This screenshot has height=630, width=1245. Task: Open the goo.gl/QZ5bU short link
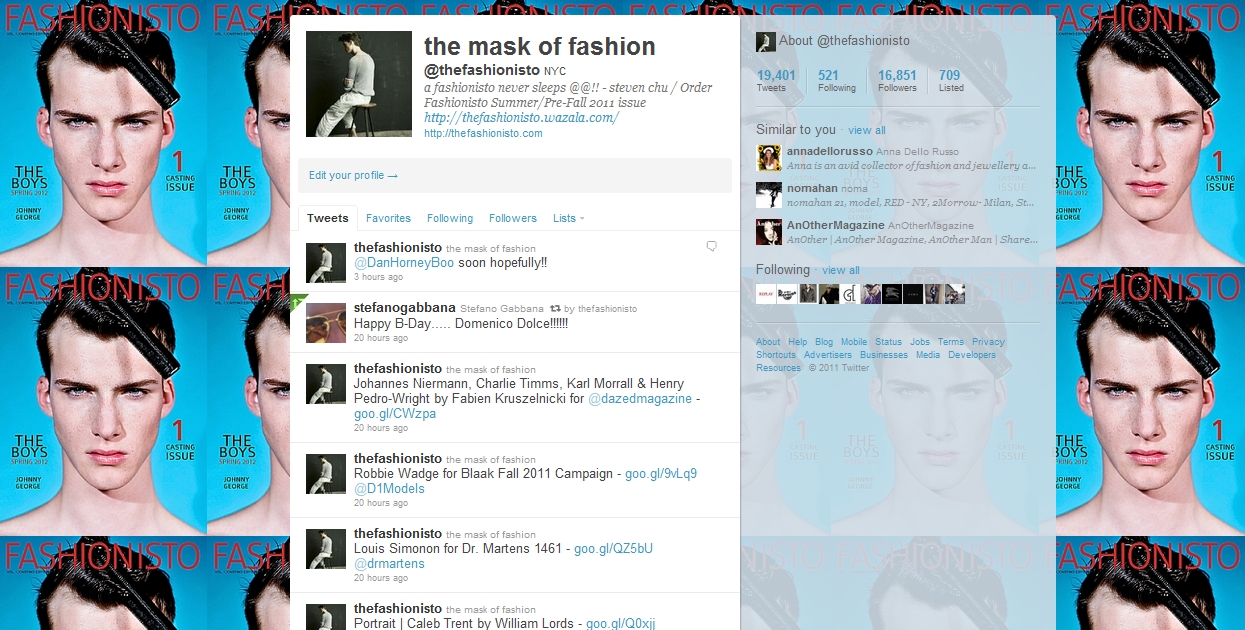point(613,548)
